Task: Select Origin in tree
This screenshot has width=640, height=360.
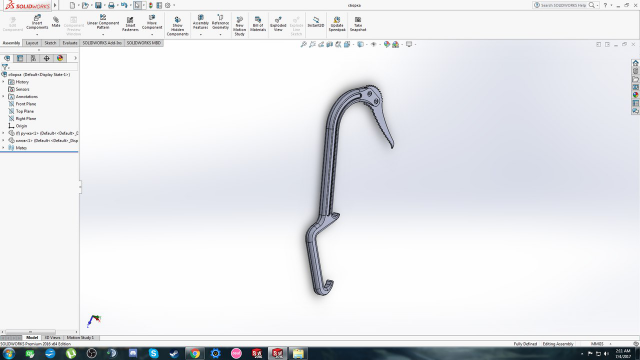Action: [21, 126]
